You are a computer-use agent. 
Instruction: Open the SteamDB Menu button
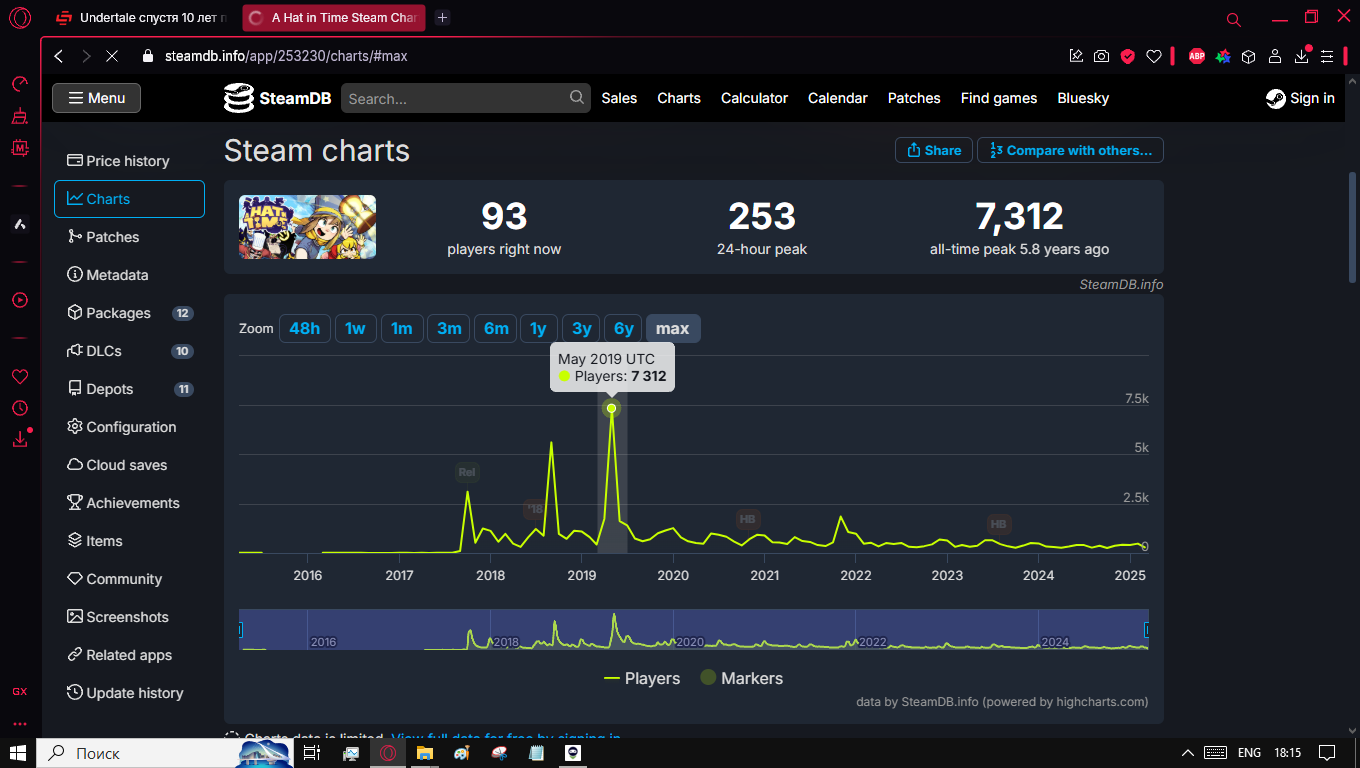96,98
